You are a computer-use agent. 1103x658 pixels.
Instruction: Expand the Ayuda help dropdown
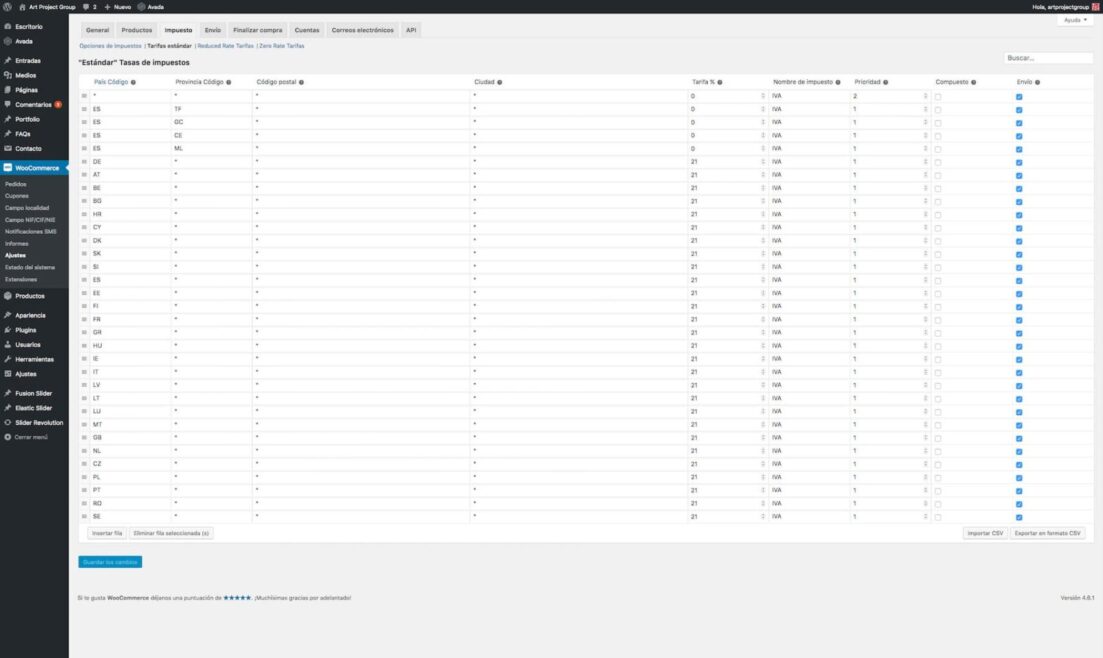pyautogui.click(x=1076, y=20)
